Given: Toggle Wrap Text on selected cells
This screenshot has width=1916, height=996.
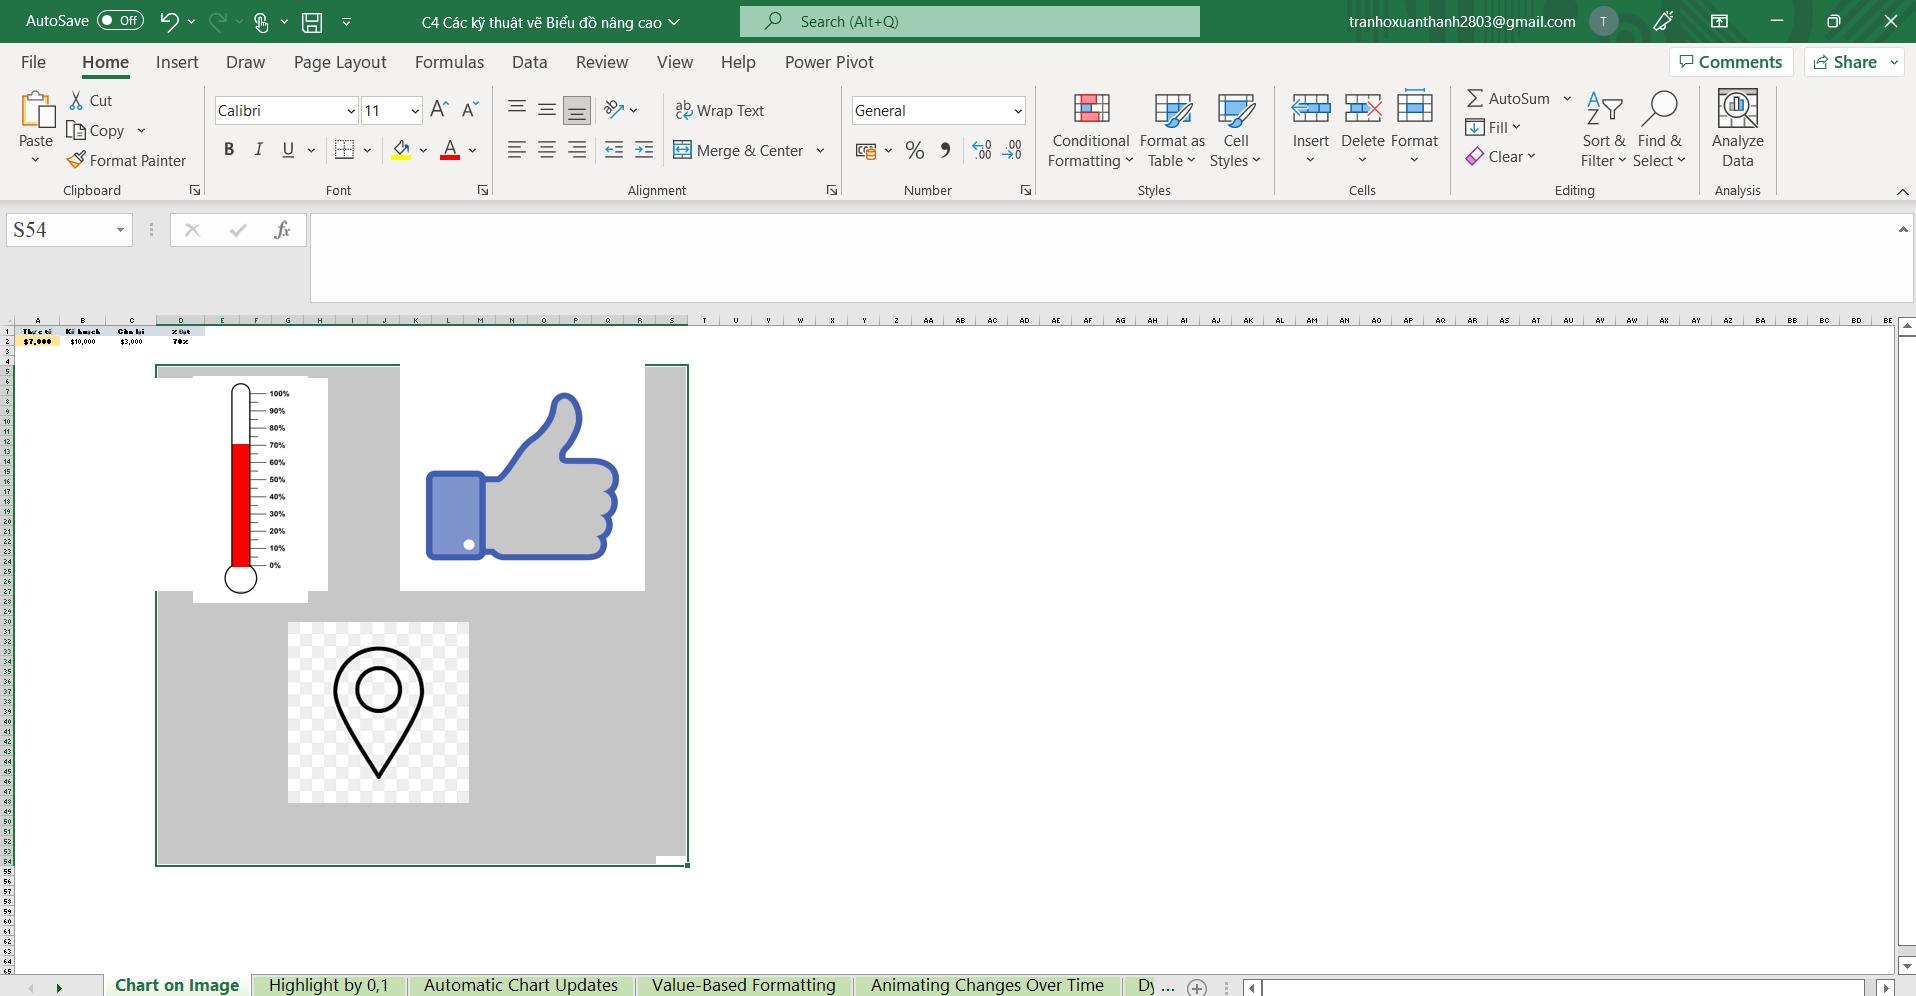Looking at the screenshot, I should tap(720, 110).
